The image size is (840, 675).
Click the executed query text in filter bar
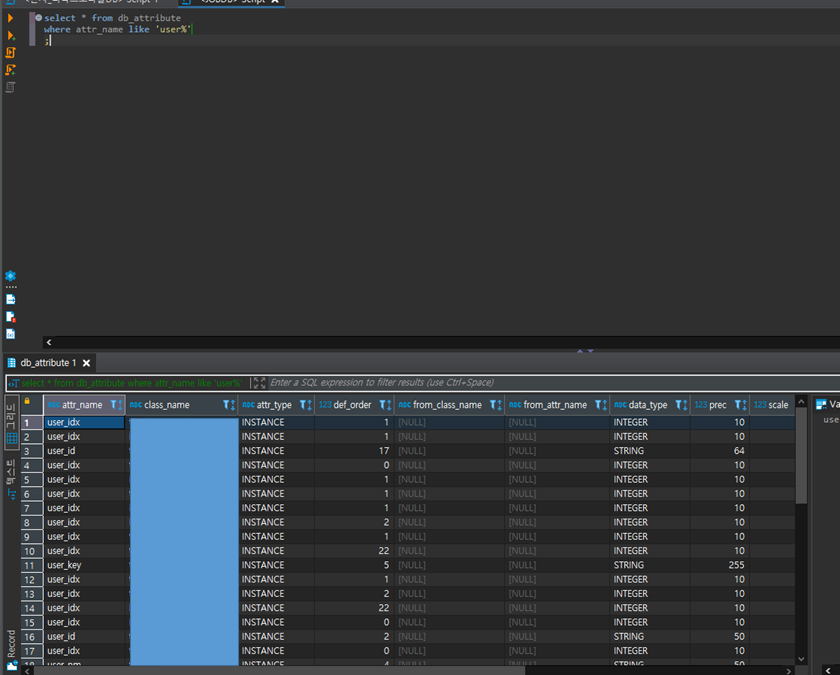point(131,383)
